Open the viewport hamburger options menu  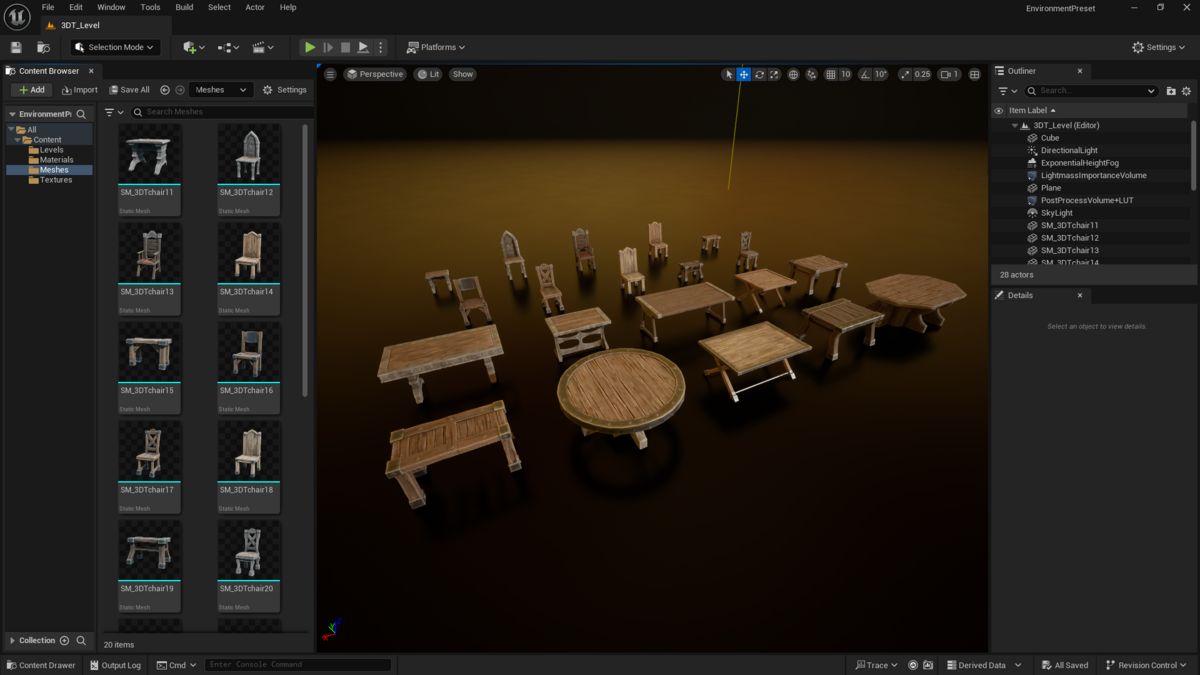pyautogui.click(x=330, y=74)
